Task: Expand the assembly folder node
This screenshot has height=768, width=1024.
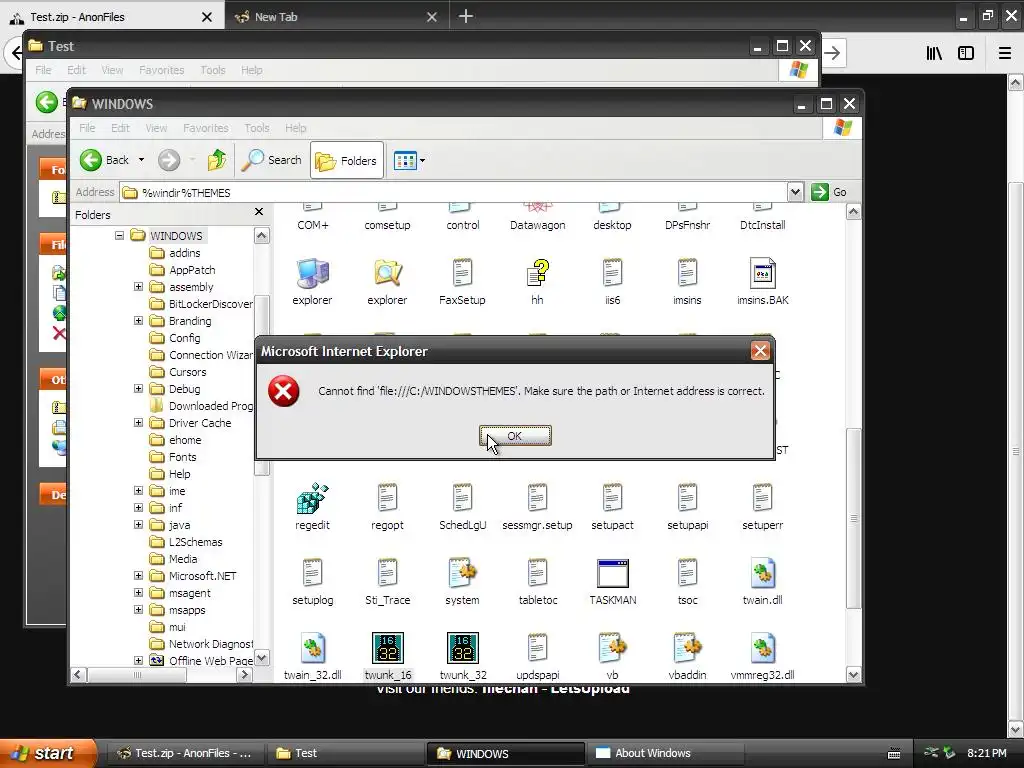Action: 138,287
